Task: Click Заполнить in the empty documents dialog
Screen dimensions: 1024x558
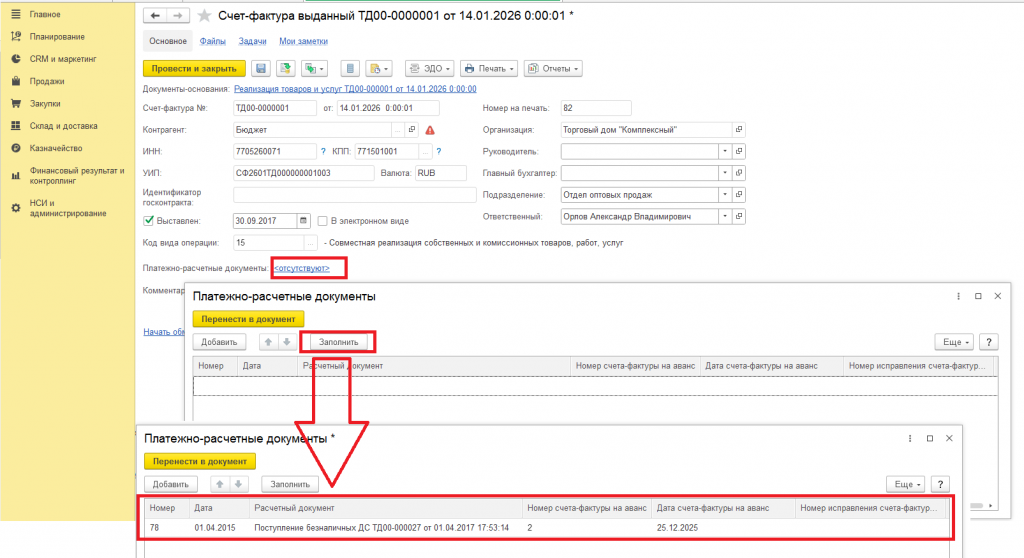Action: click(338, 342)
